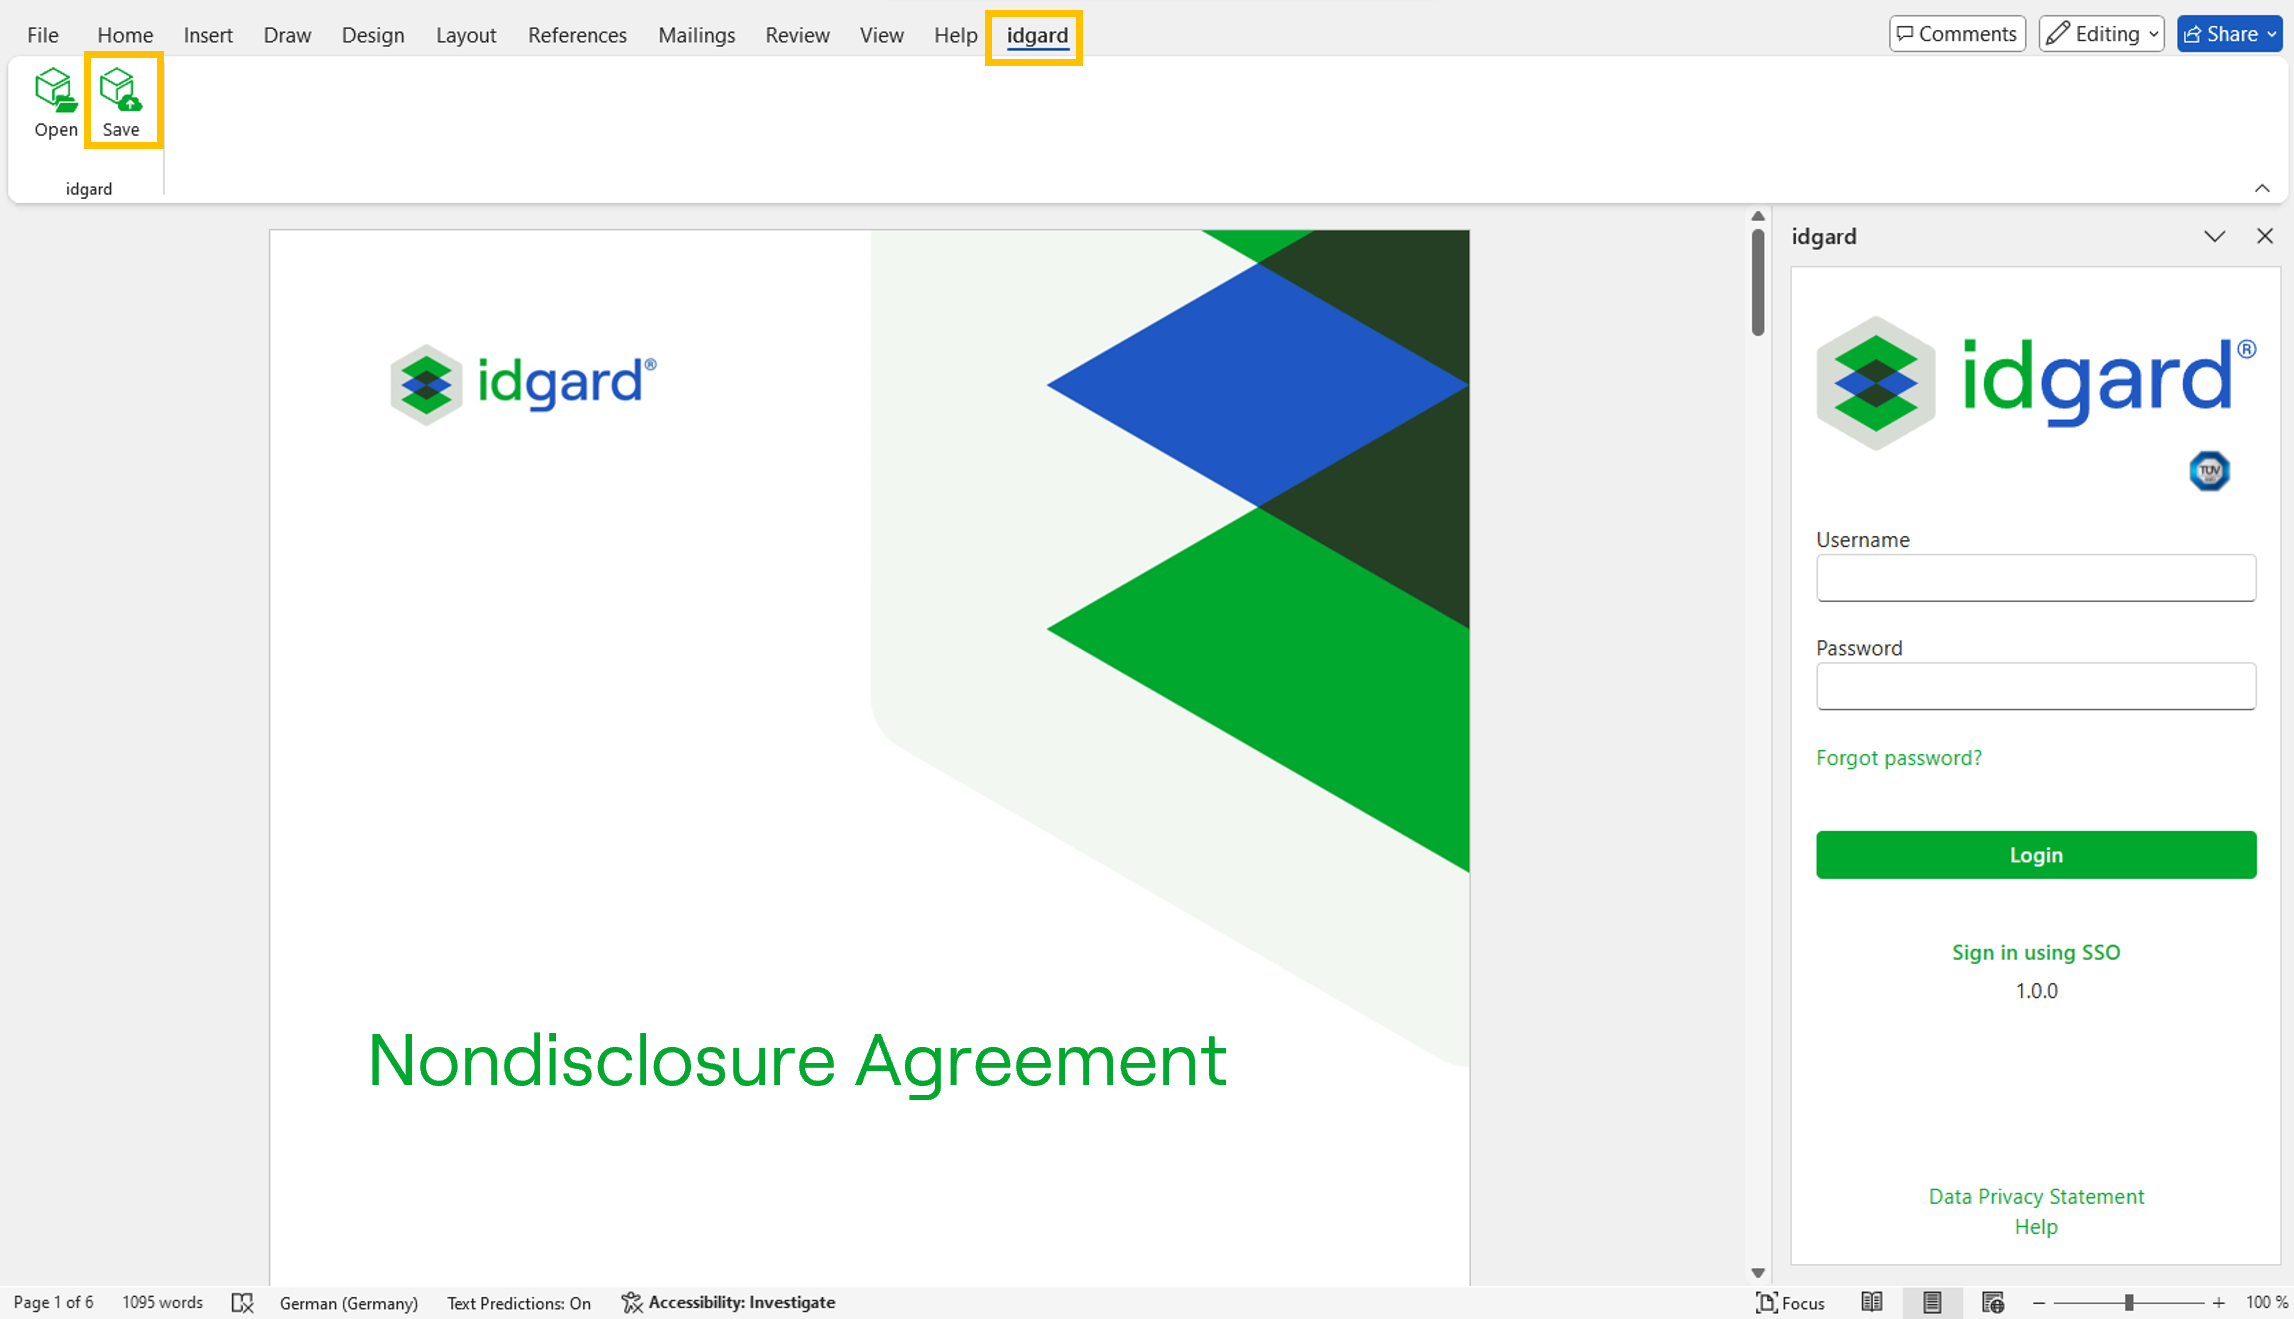Select Print Layout view

pyautogui.click(x=1933, y=1302)
